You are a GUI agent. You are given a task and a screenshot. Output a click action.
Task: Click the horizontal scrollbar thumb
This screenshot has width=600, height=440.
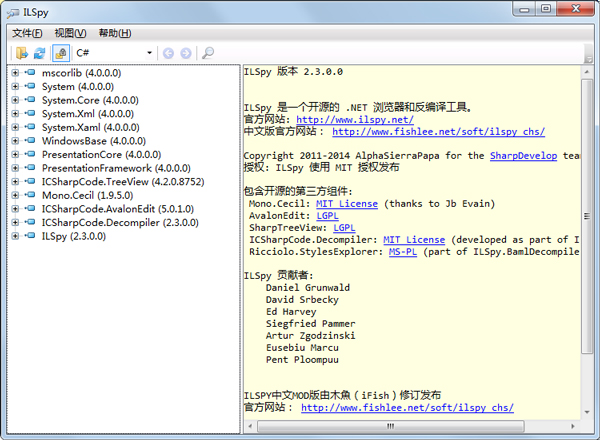pos(391,426)
